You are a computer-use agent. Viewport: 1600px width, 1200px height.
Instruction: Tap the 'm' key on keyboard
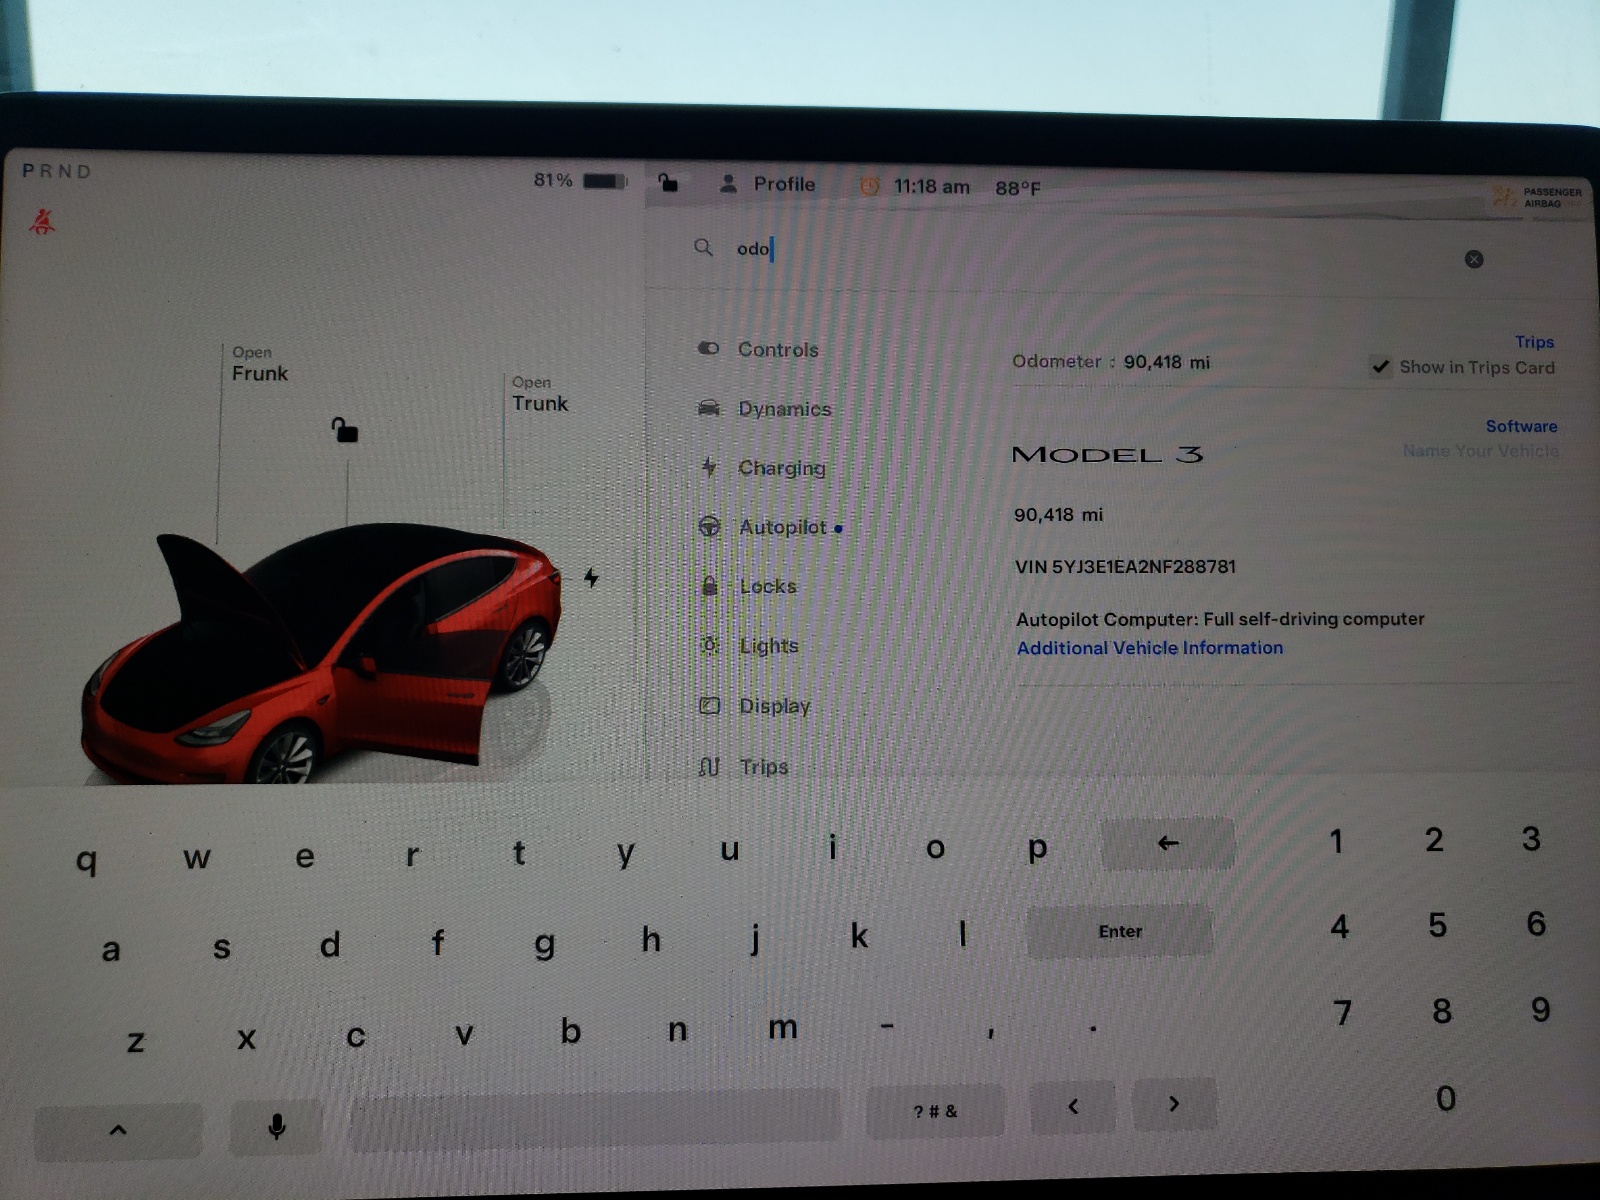783,1028
